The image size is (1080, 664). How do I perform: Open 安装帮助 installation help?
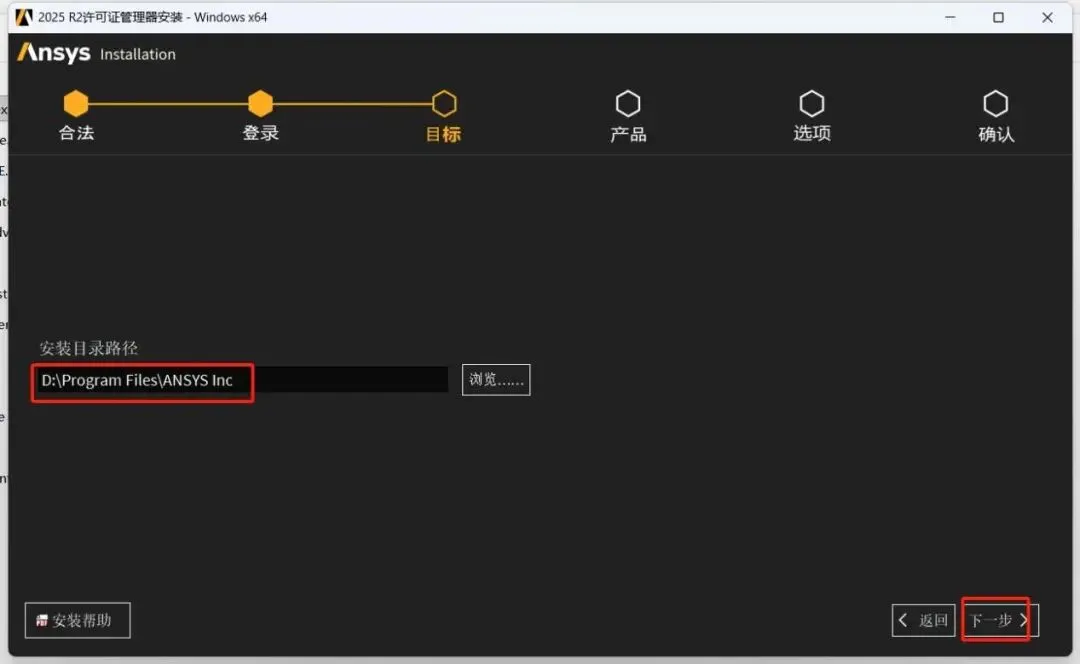[78, 620]
